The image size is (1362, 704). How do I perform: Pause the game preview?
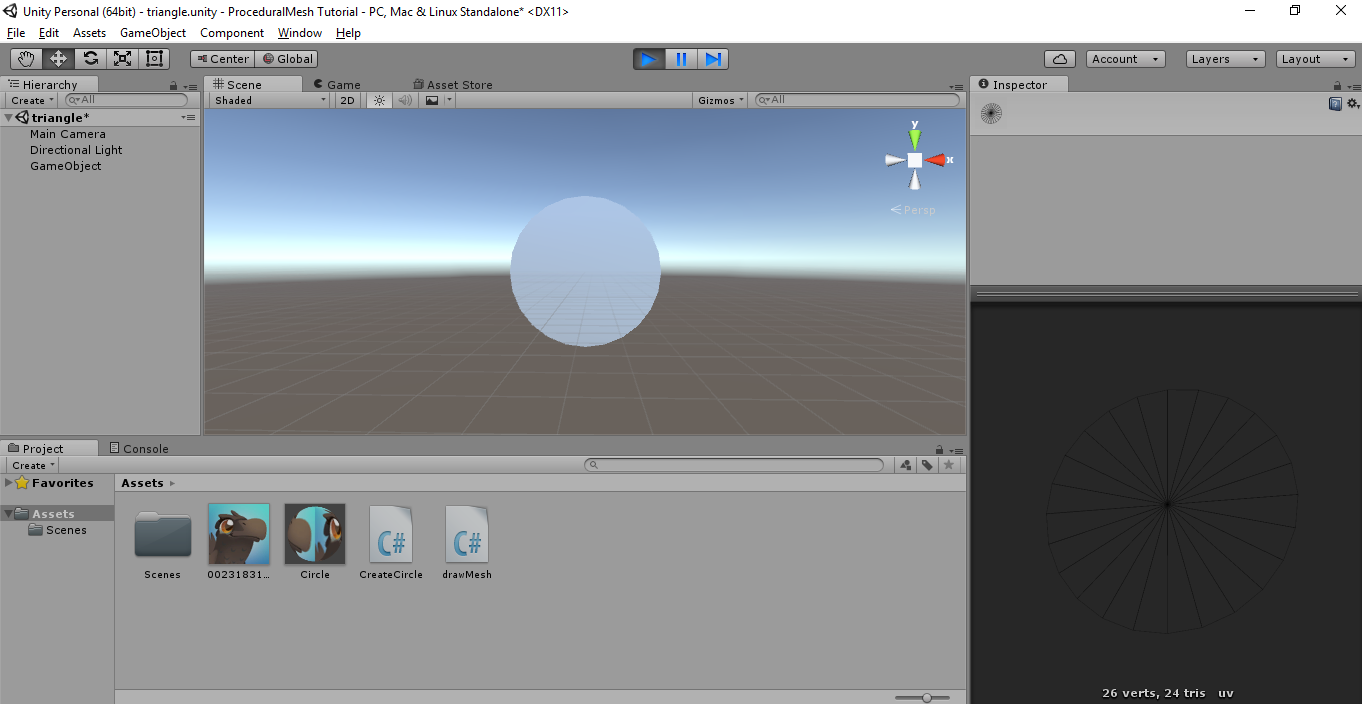[x=681, y=59]
